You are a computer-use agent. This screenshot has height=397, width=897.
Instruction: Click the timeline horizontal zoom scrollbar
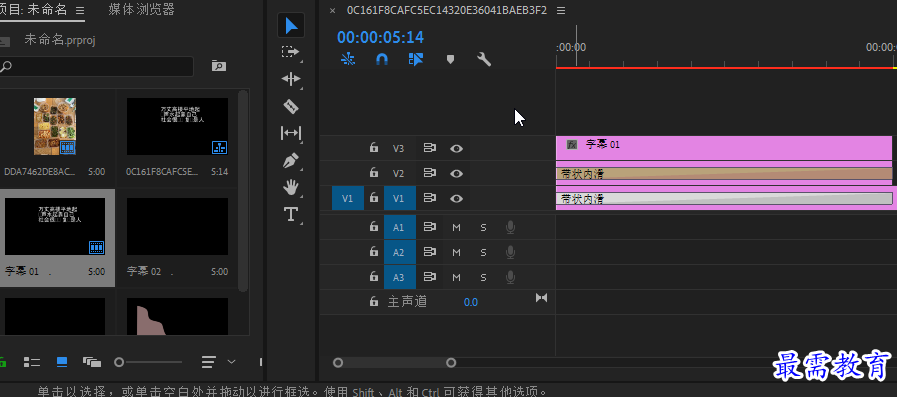click(x=394, y=362)
